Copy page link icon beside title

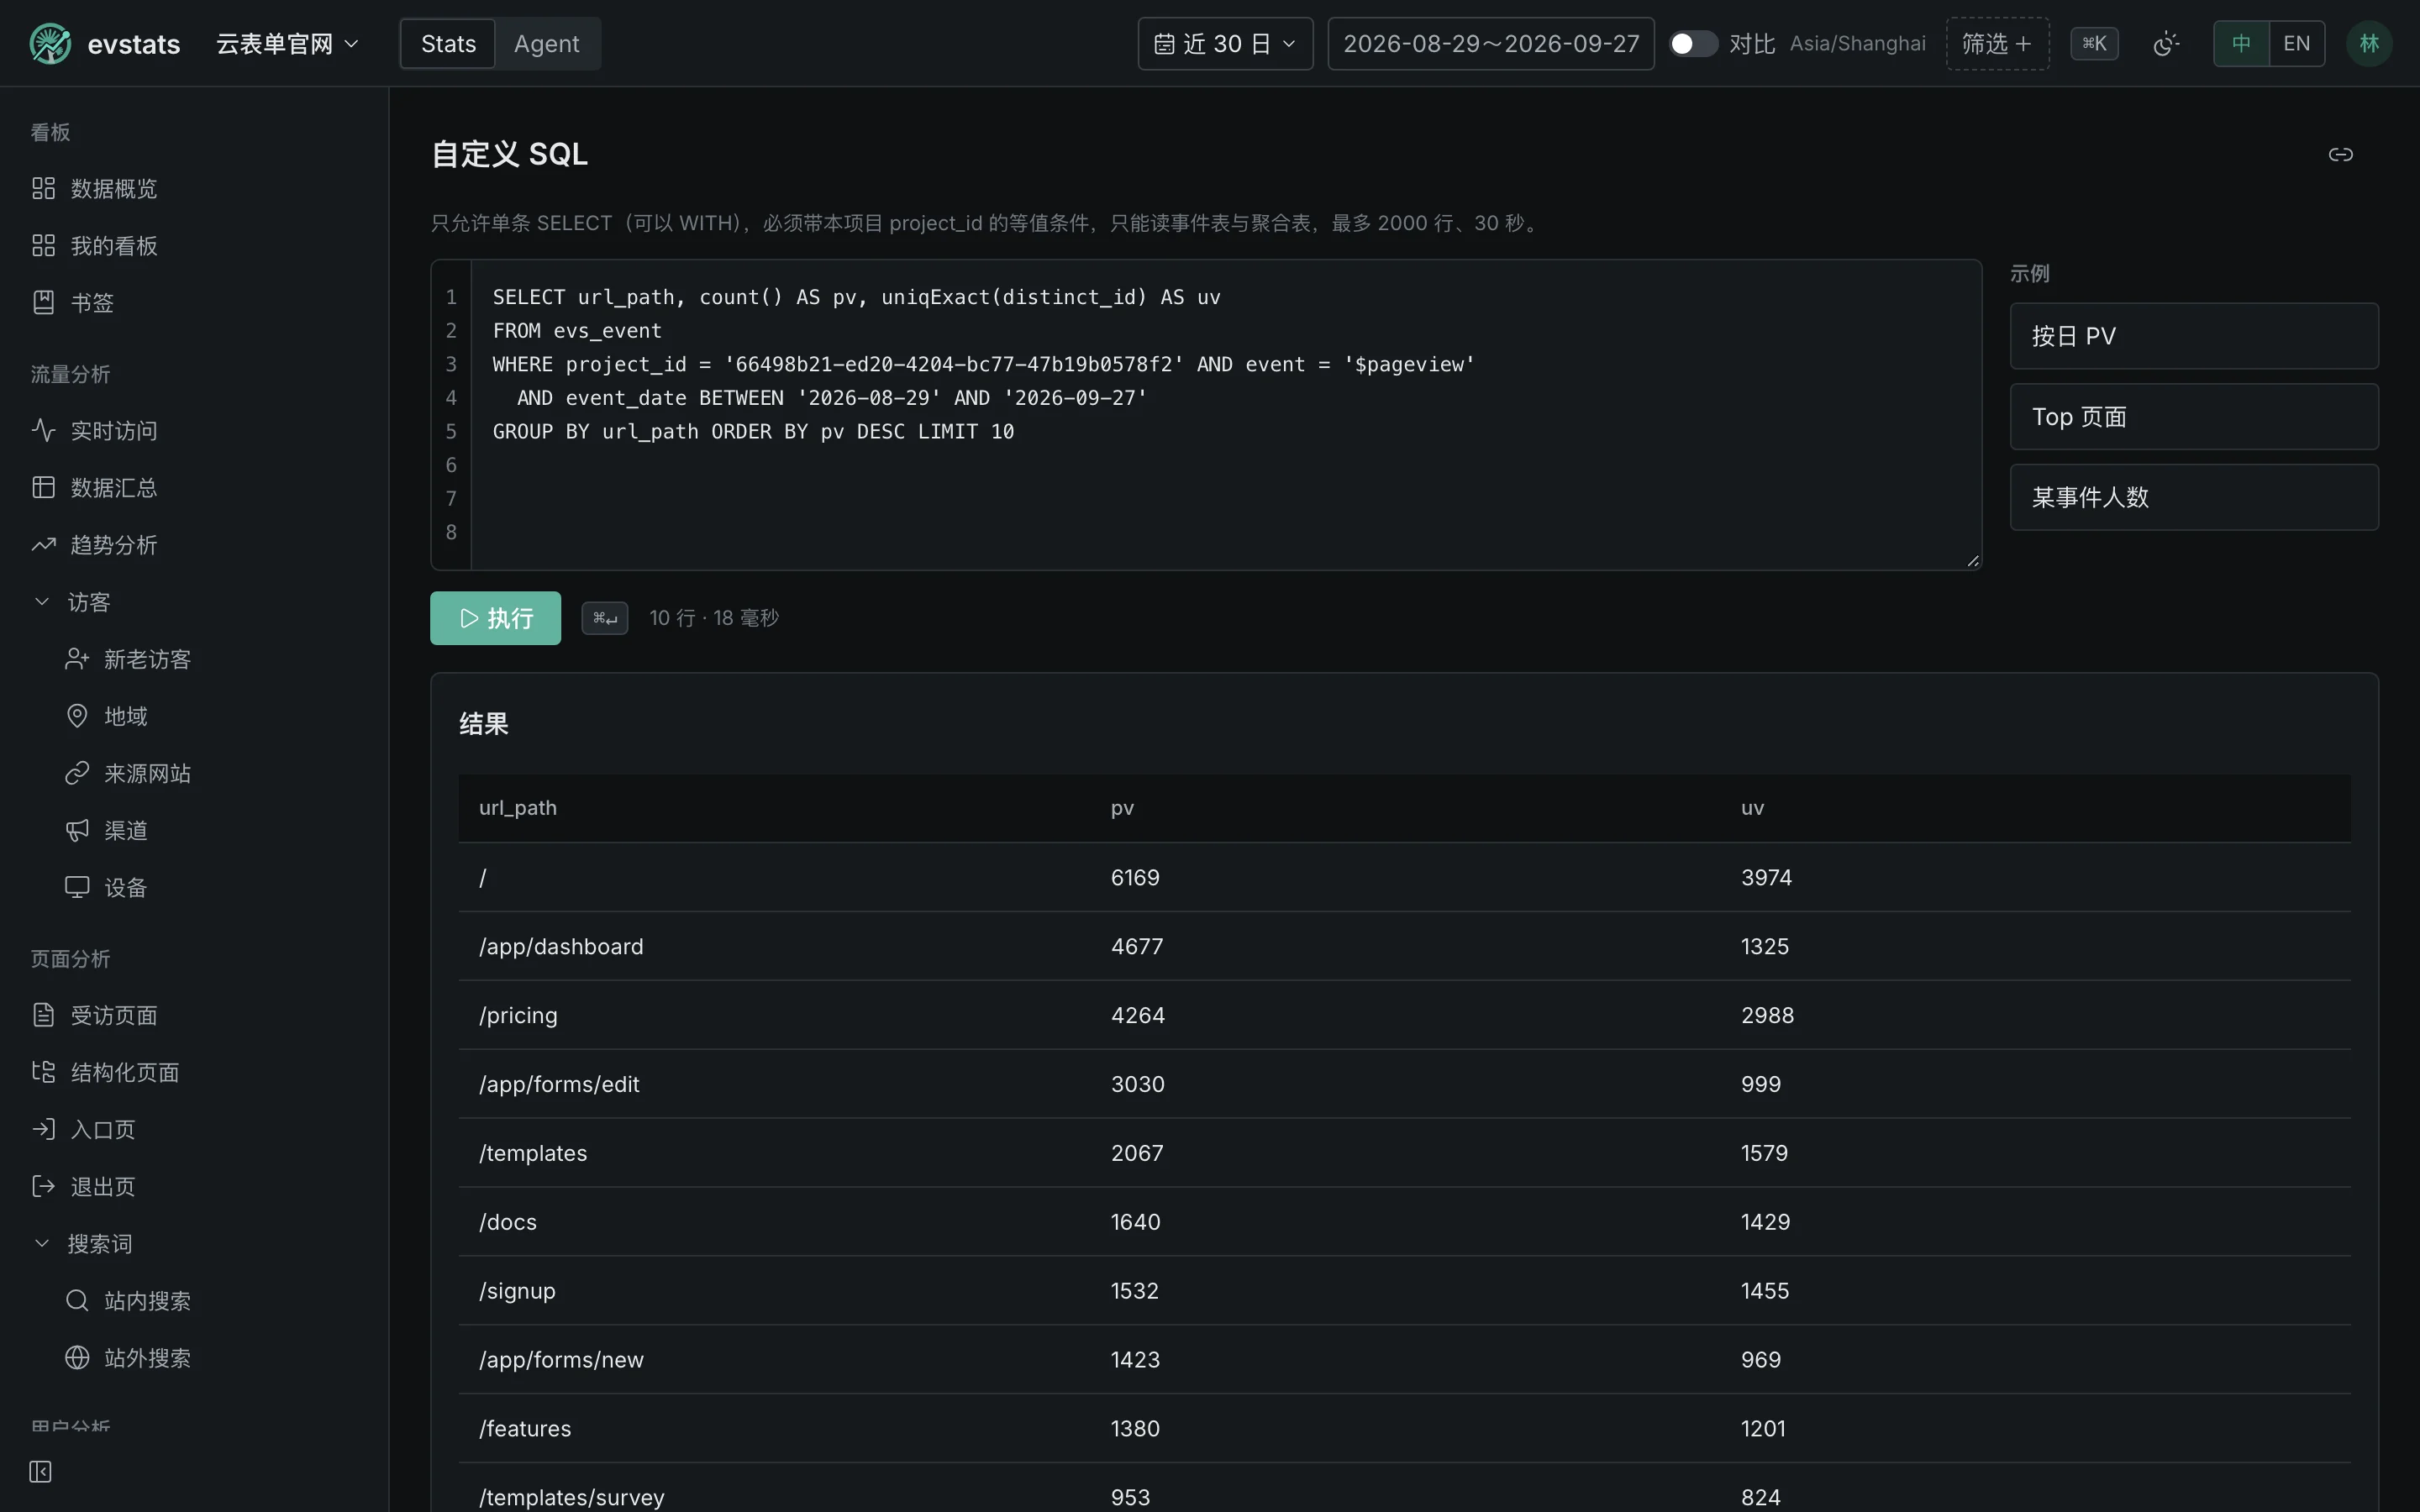pos(2340,154)
